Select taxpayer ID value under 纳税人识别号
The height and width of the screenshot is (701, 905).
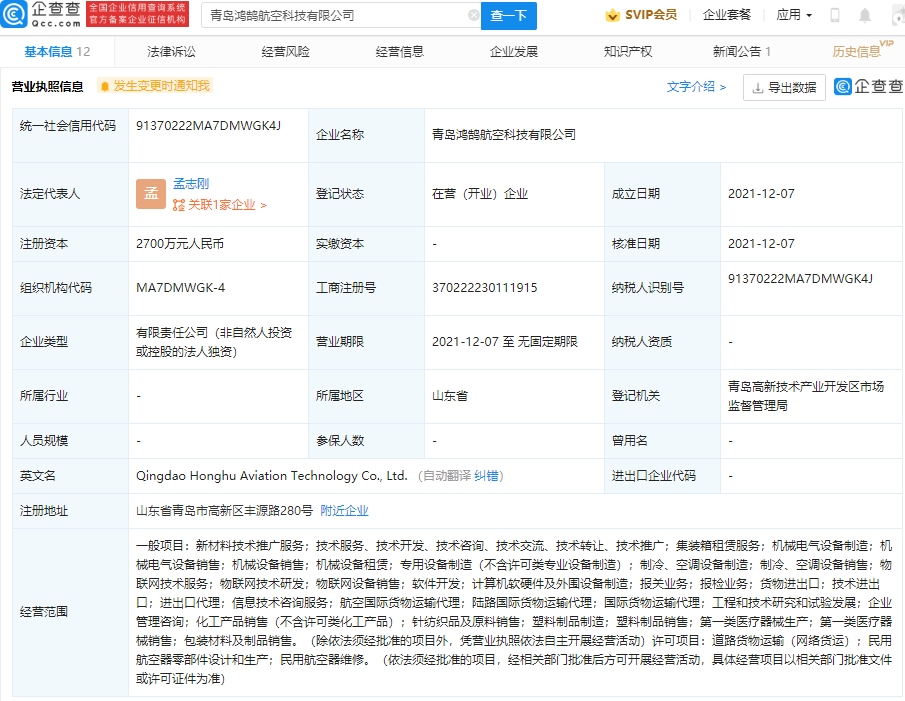[800, 279]
